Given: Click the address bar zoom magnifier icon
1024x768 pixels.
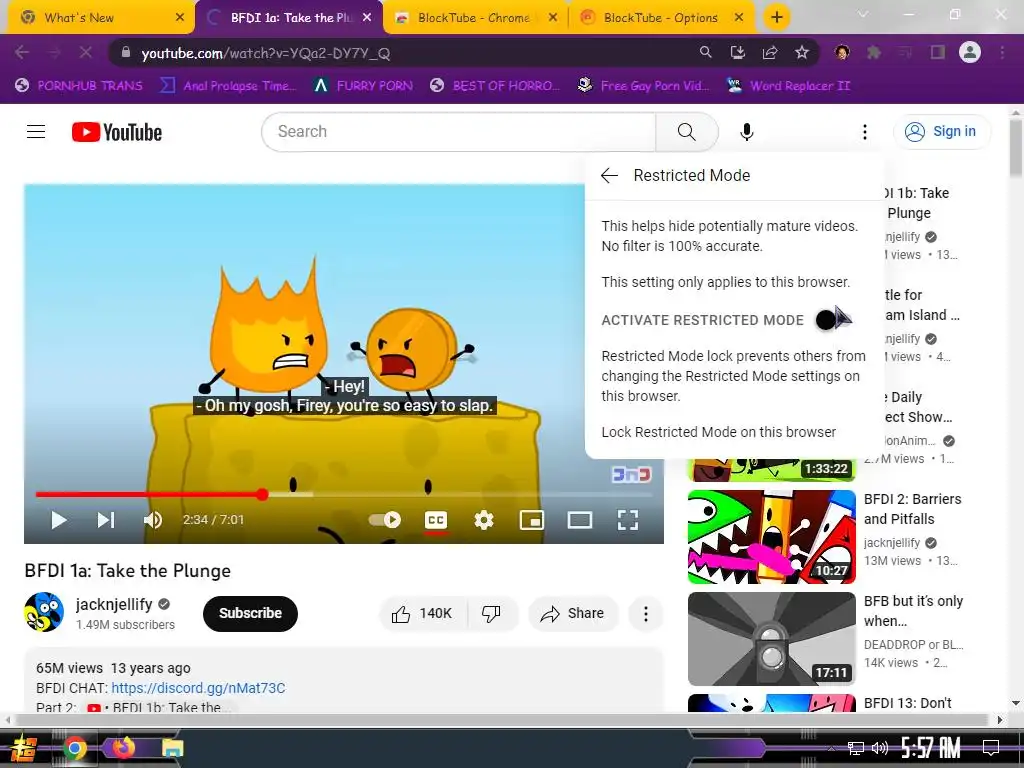Looking at the screenshot, I should 705,52.
